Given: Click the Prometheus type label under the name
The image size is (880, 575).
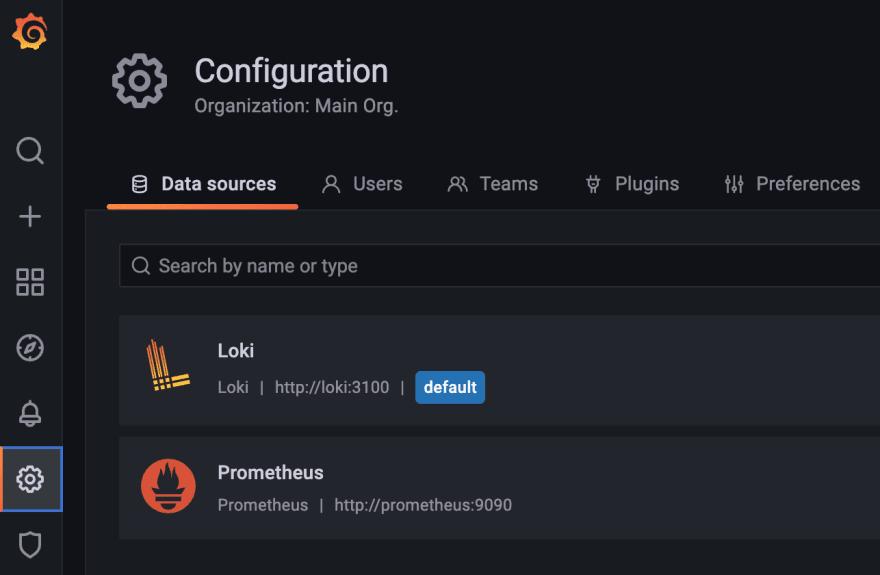Looking at the screenshot, I should coord(263,505).
